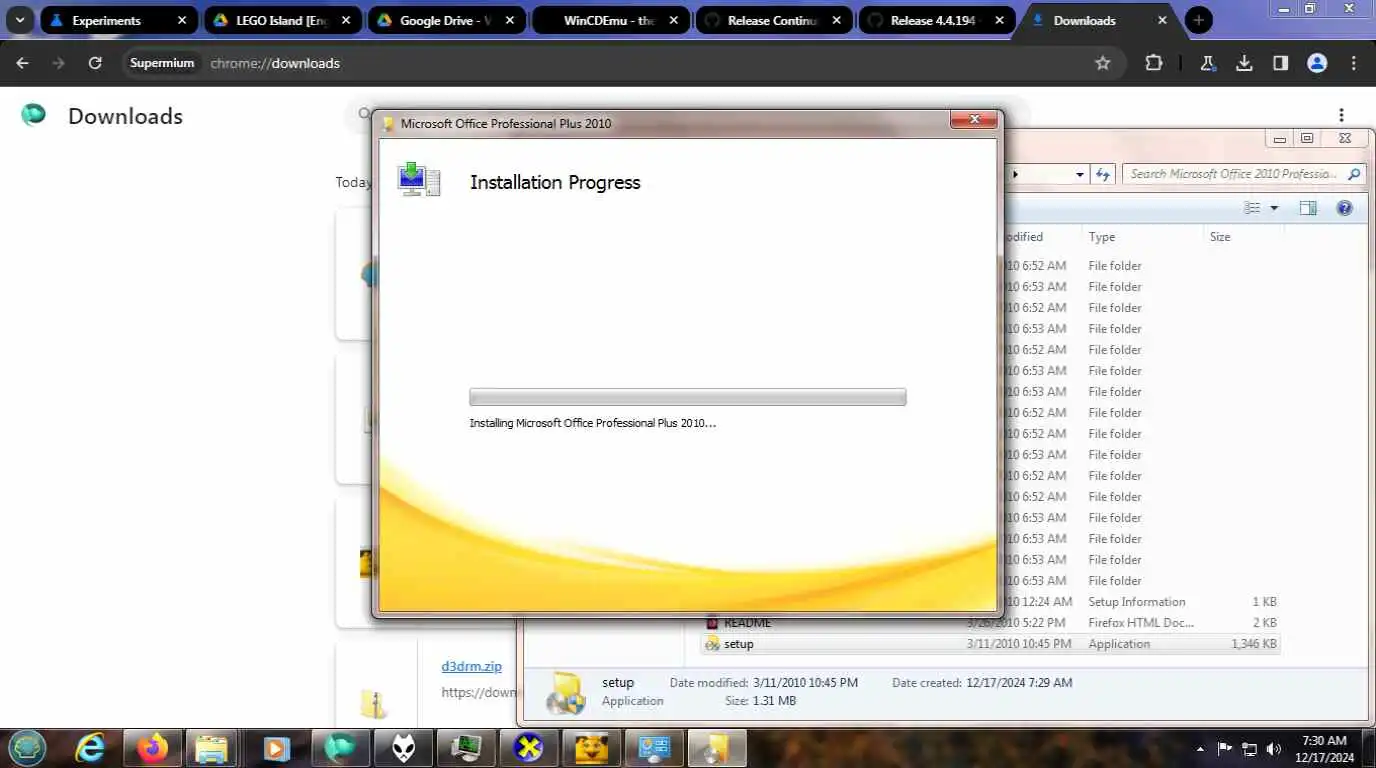This screenshot has height=768, width=1376.
Task: Open the network tray icon
Action: pyautogui.click(x=1249, y=748)
